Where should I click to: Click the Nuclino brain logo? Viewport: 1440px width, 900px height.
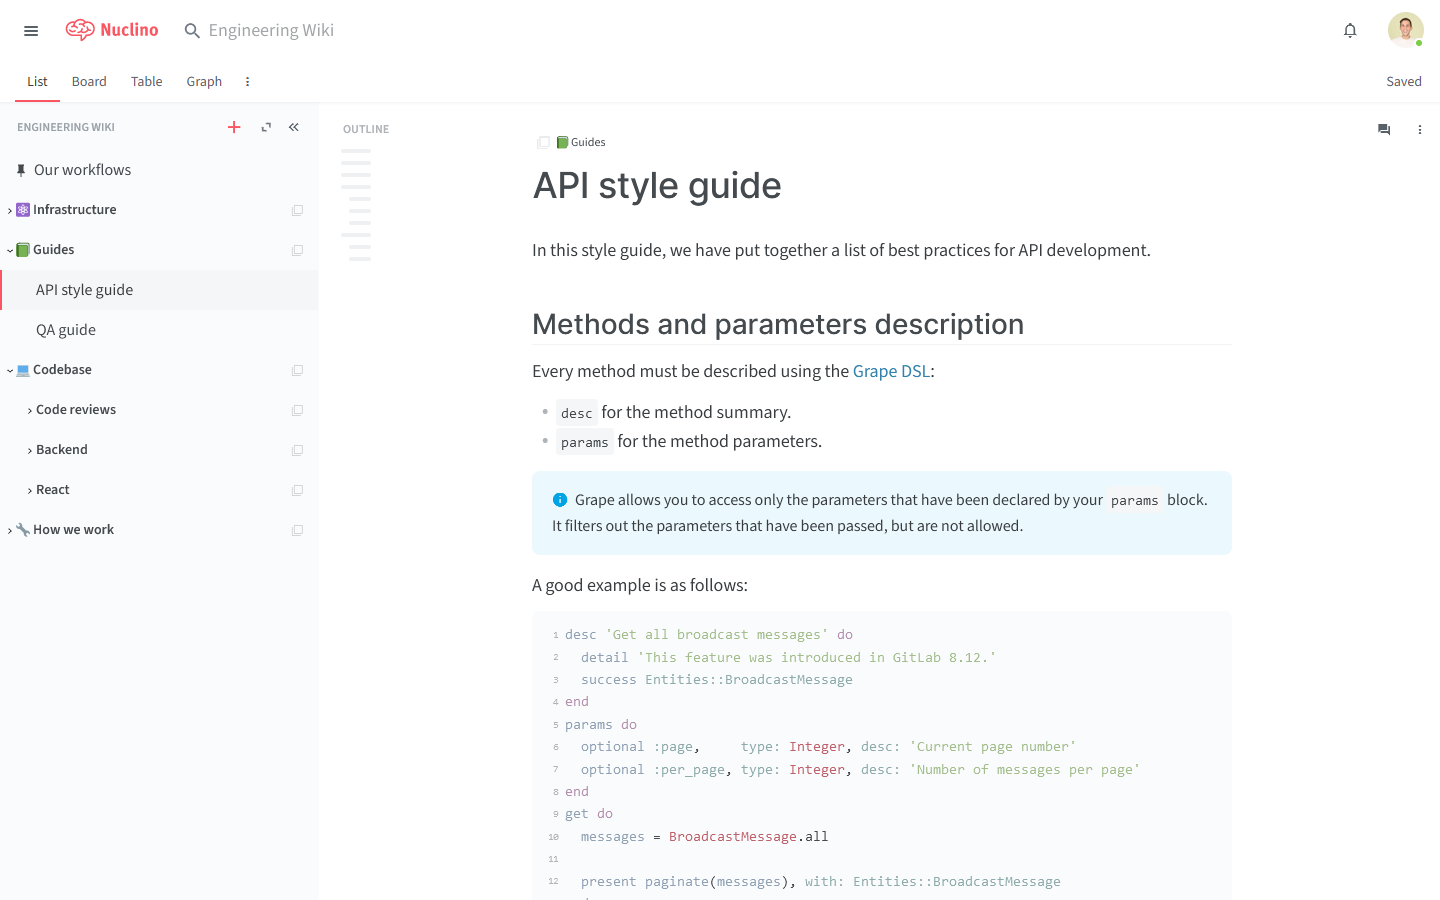(80, 30)
